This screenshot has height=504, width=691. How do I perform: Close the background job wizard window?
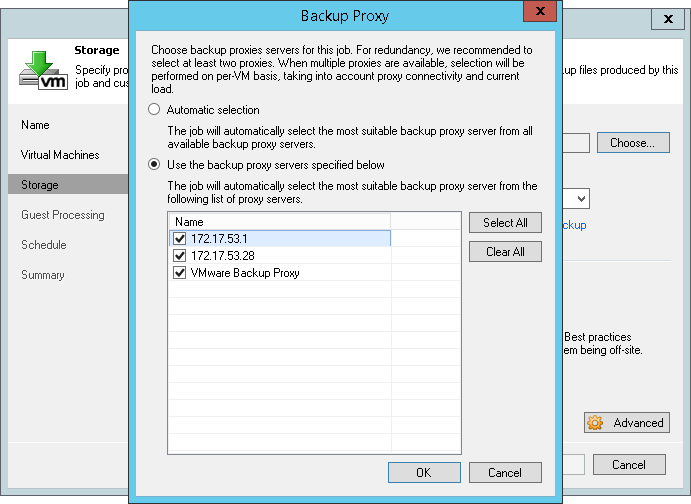pos(668,20)
